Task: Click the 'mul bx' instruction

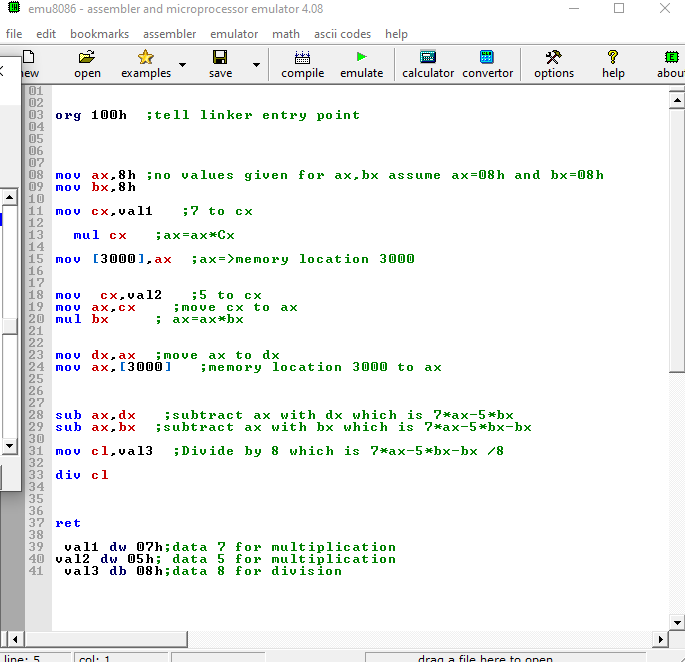Action: pyautogui.click(x=82, y=319)
